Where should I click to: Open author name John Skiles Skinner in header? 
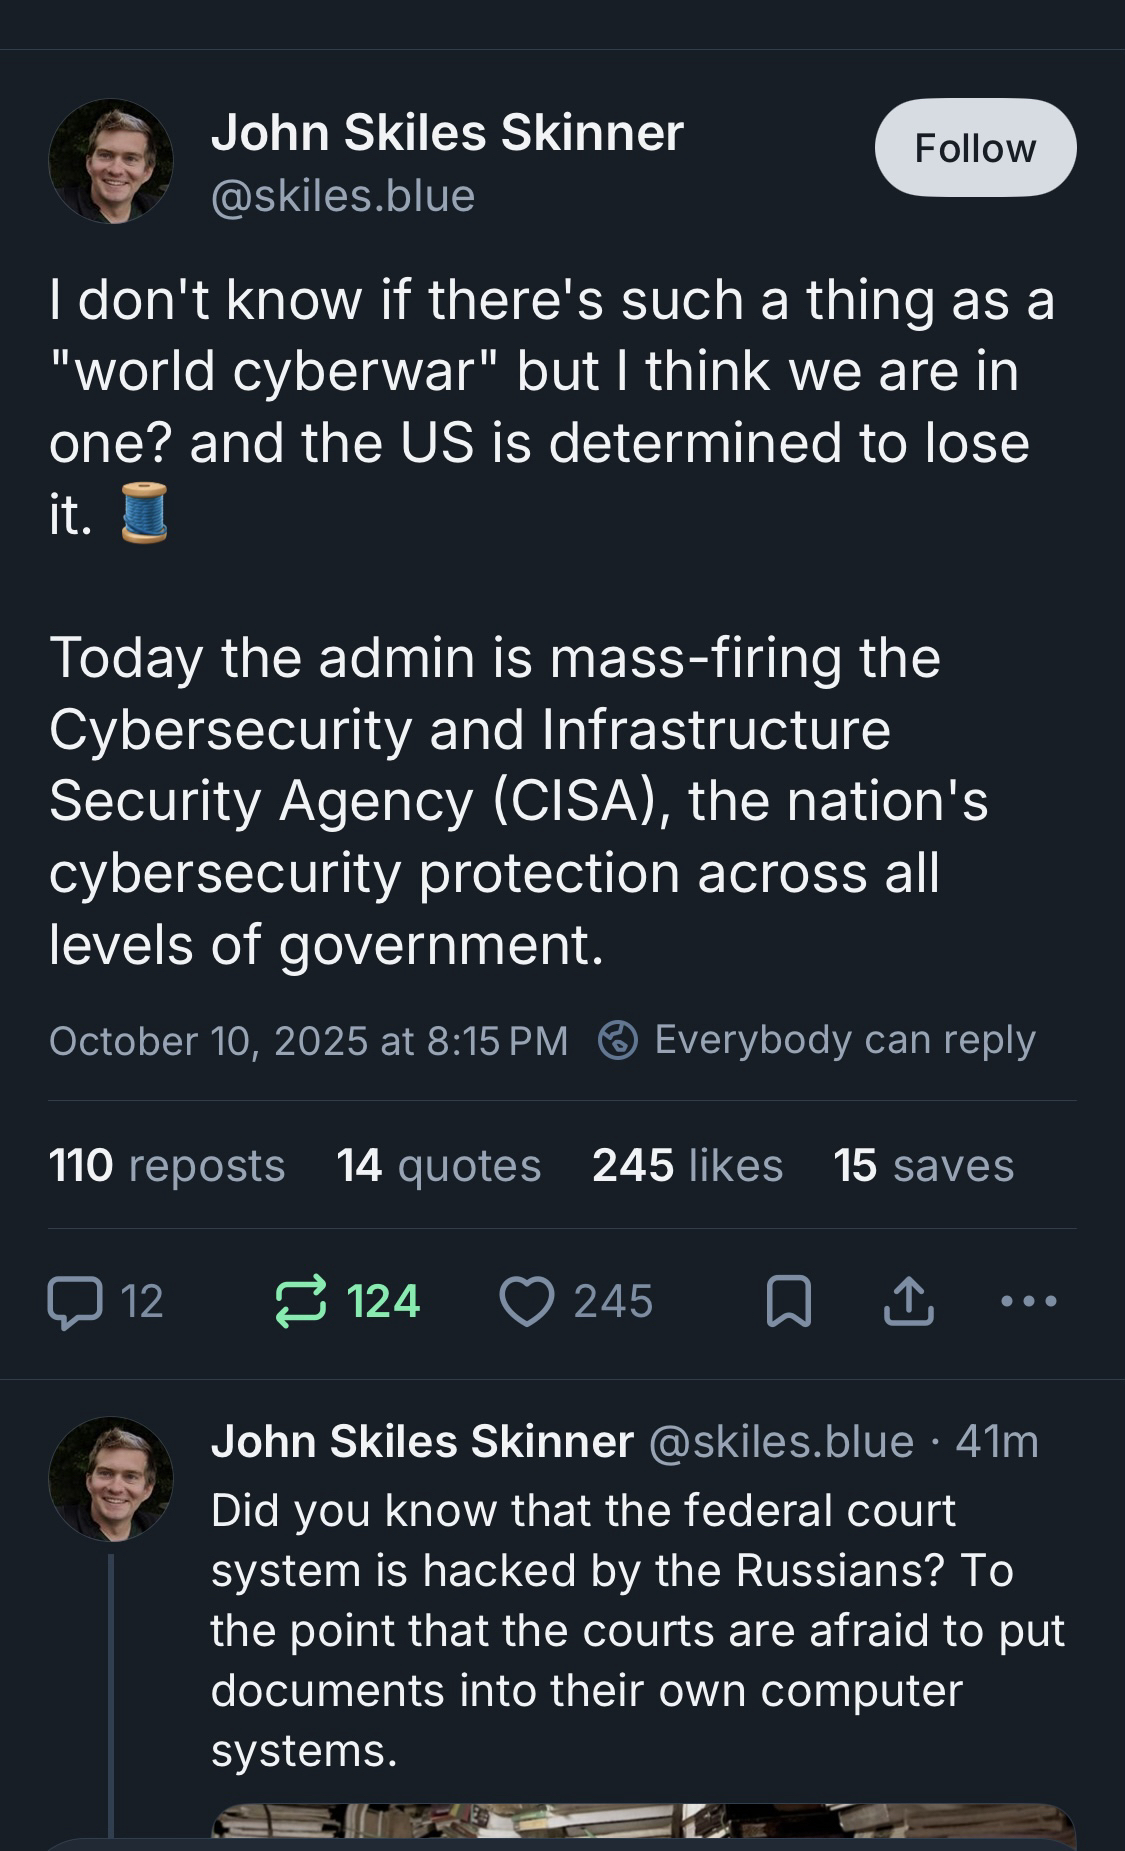[x=447, y=133]
